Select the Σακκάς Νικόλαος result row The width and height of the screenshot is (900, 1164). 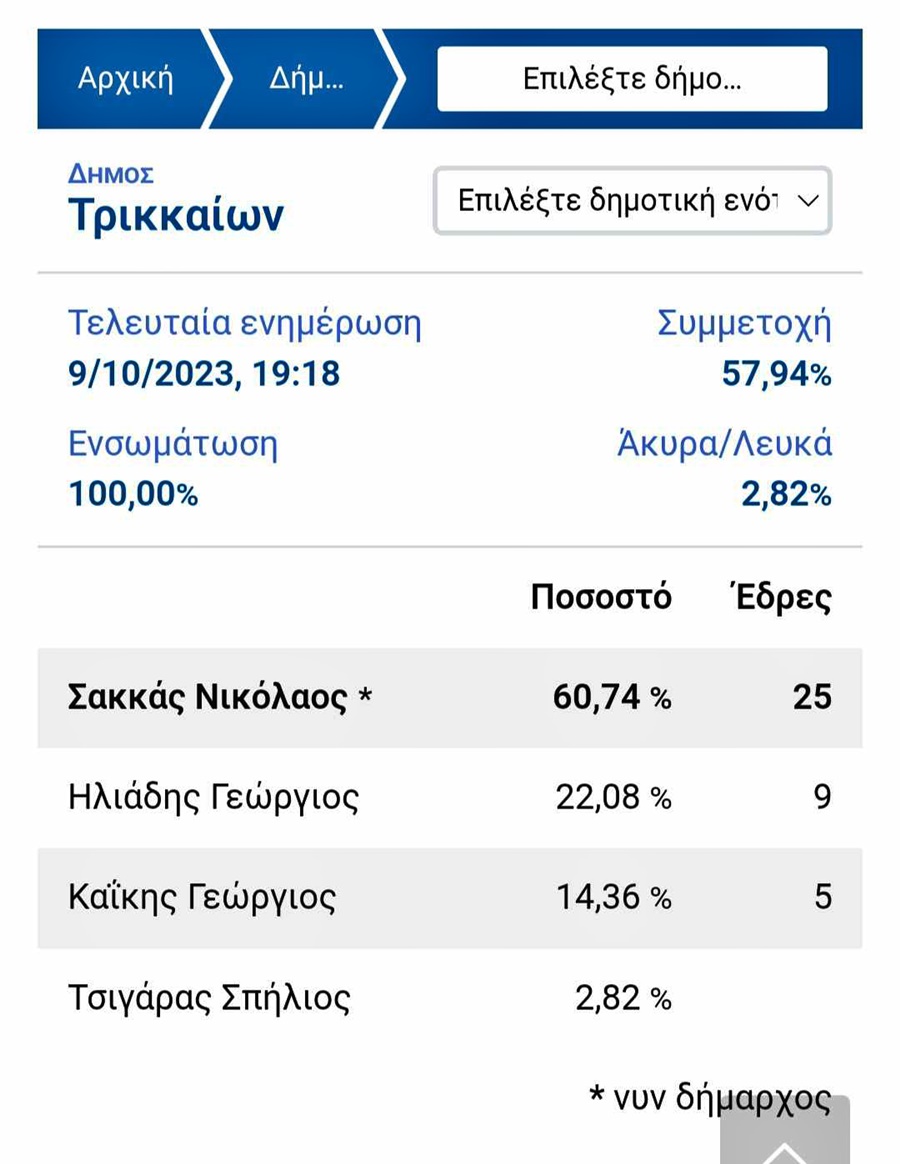click(450, 698)
